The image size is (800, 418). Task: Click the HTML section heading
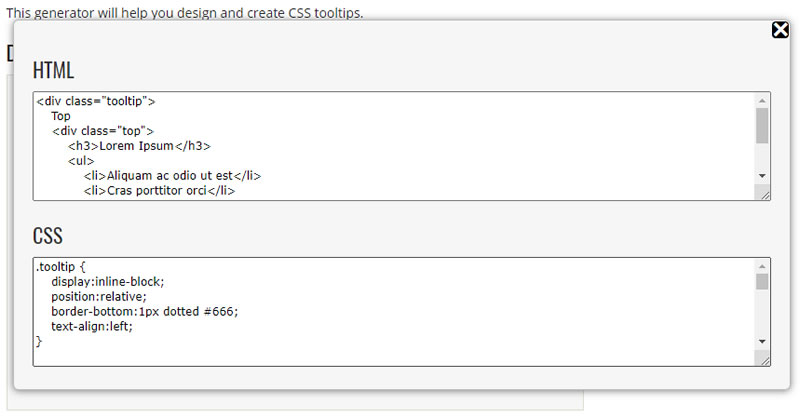pos(53,71)
